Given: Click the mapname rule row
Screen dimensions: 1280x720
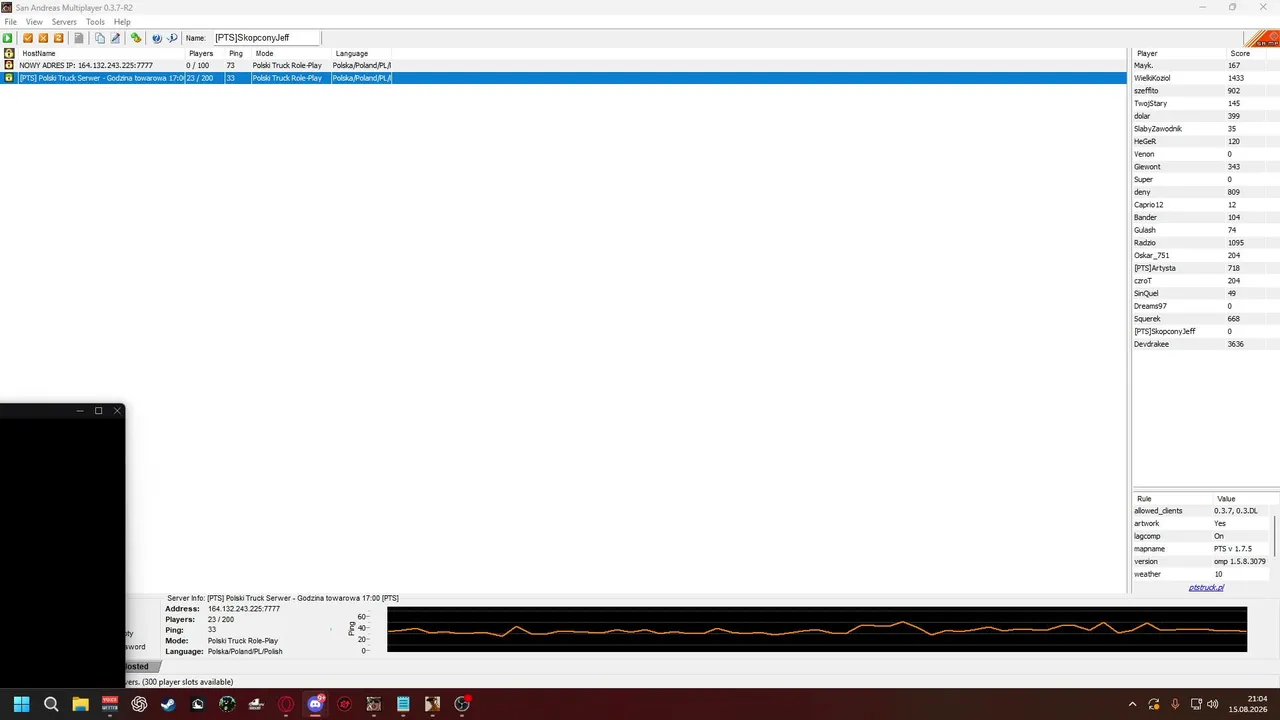Looking at the screenshot, I should pyautogui.click(x=1201, y=549).
